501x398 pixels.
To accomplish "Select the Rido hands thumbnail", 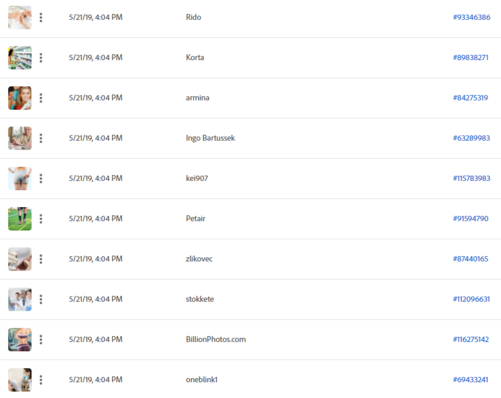I will (20, 17).
